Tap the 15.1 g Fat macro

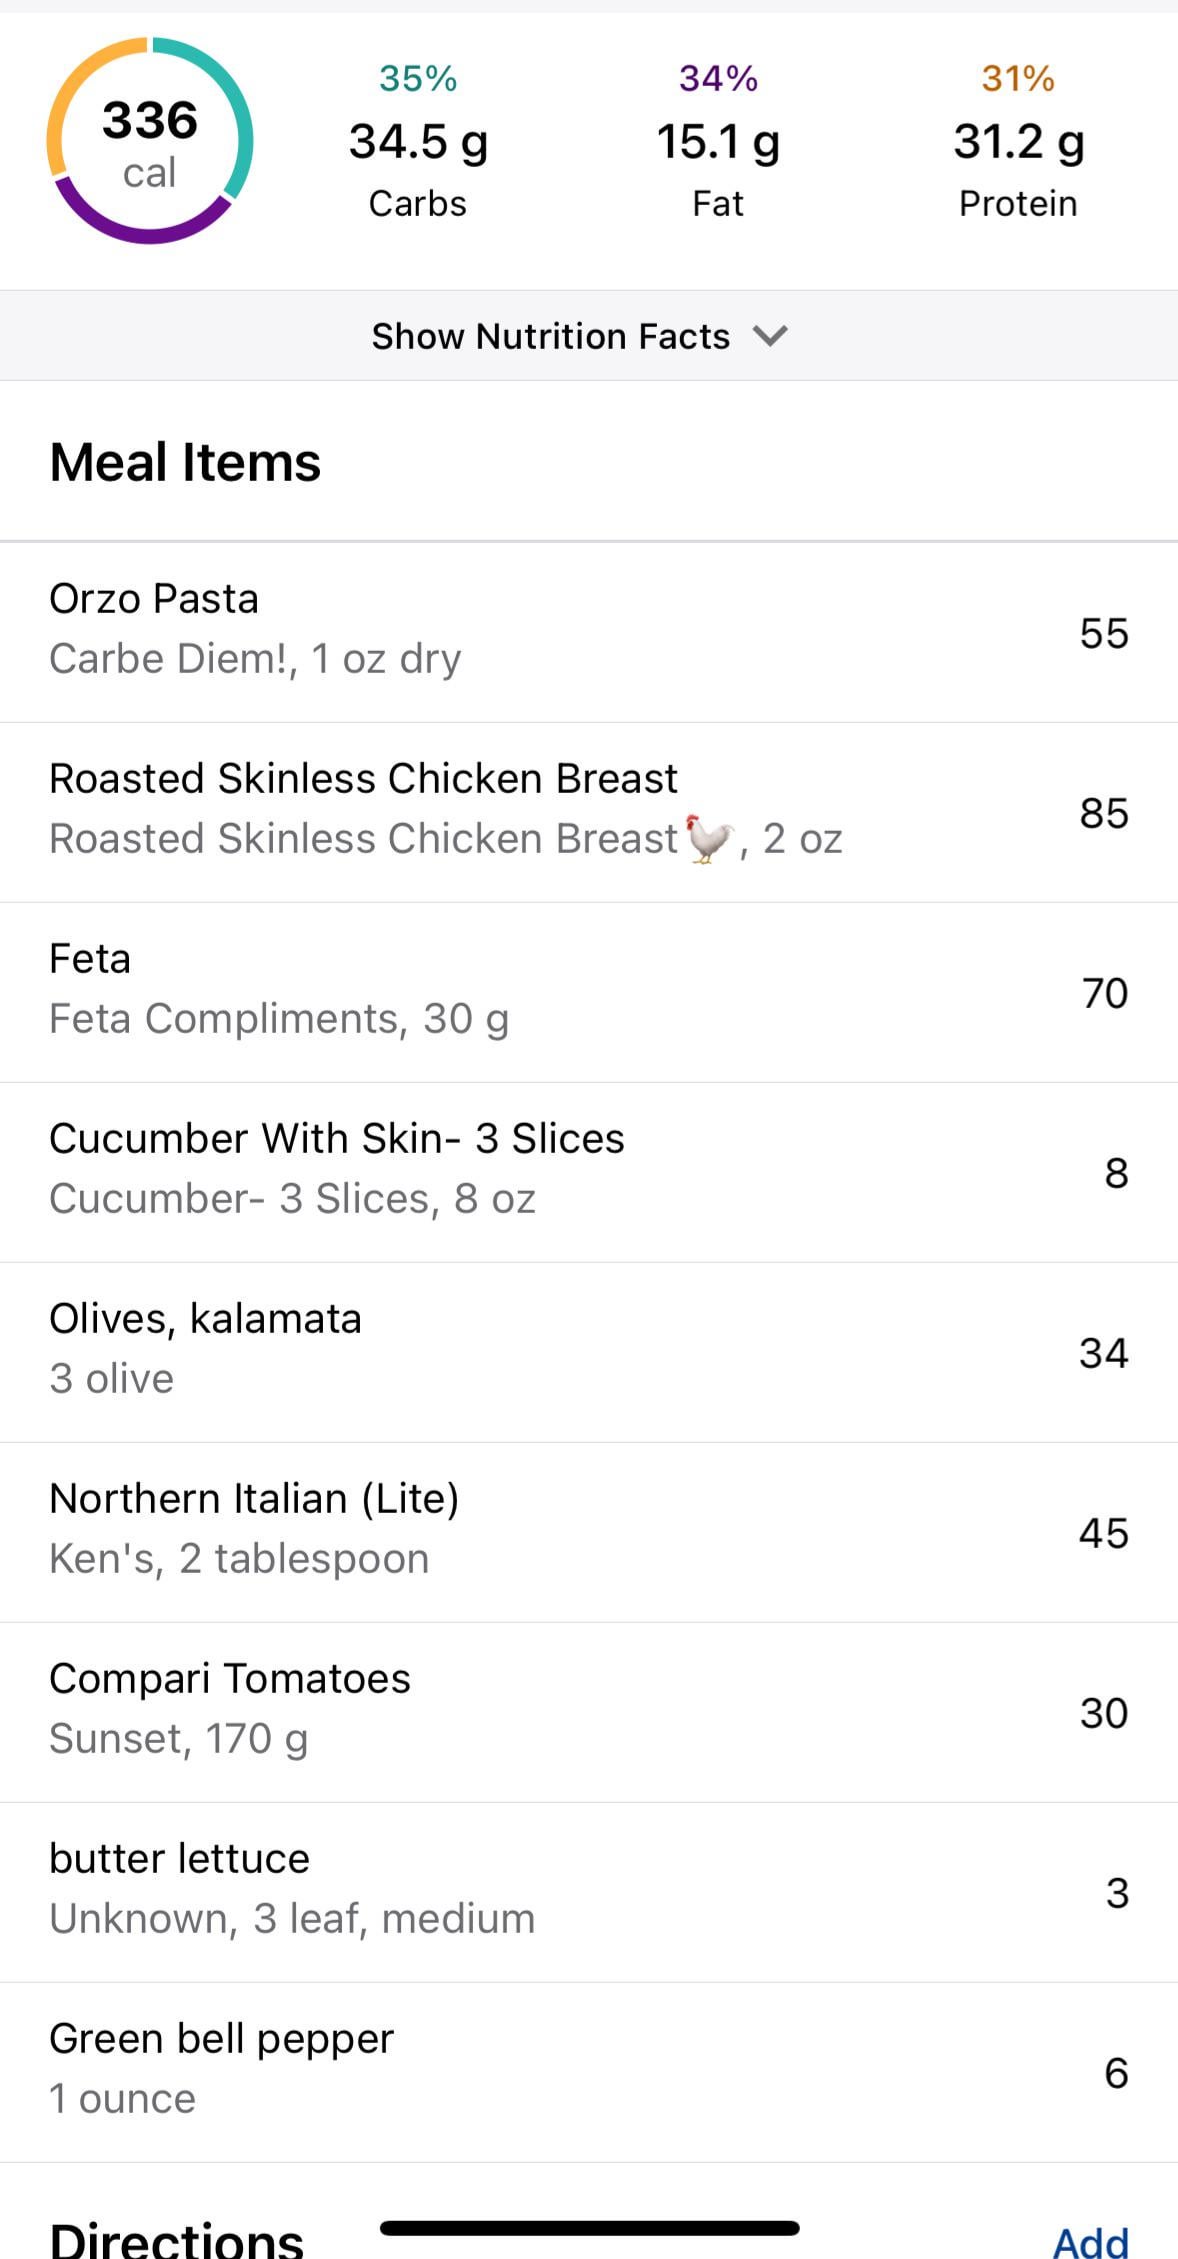(718, 141)
